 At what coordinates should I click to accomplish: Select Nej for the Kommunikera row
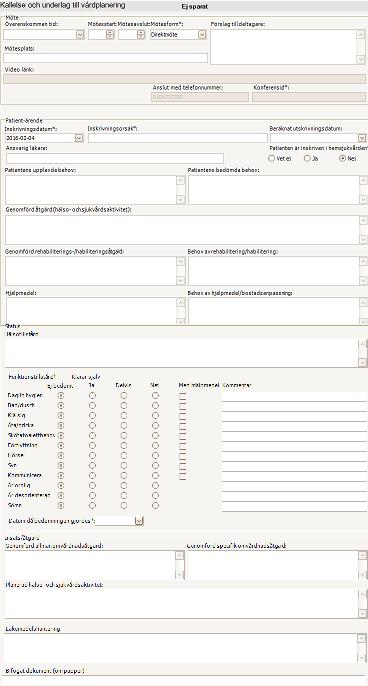click(x=155, y=475)
